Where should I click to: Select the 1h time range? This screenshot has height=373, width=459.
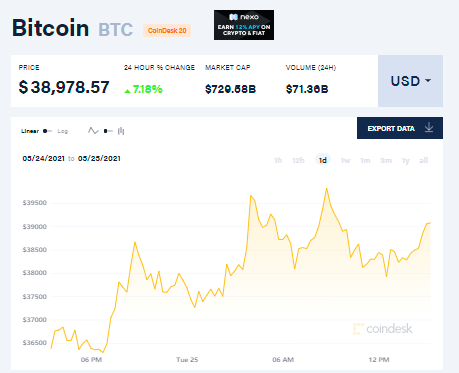(278, 160)
